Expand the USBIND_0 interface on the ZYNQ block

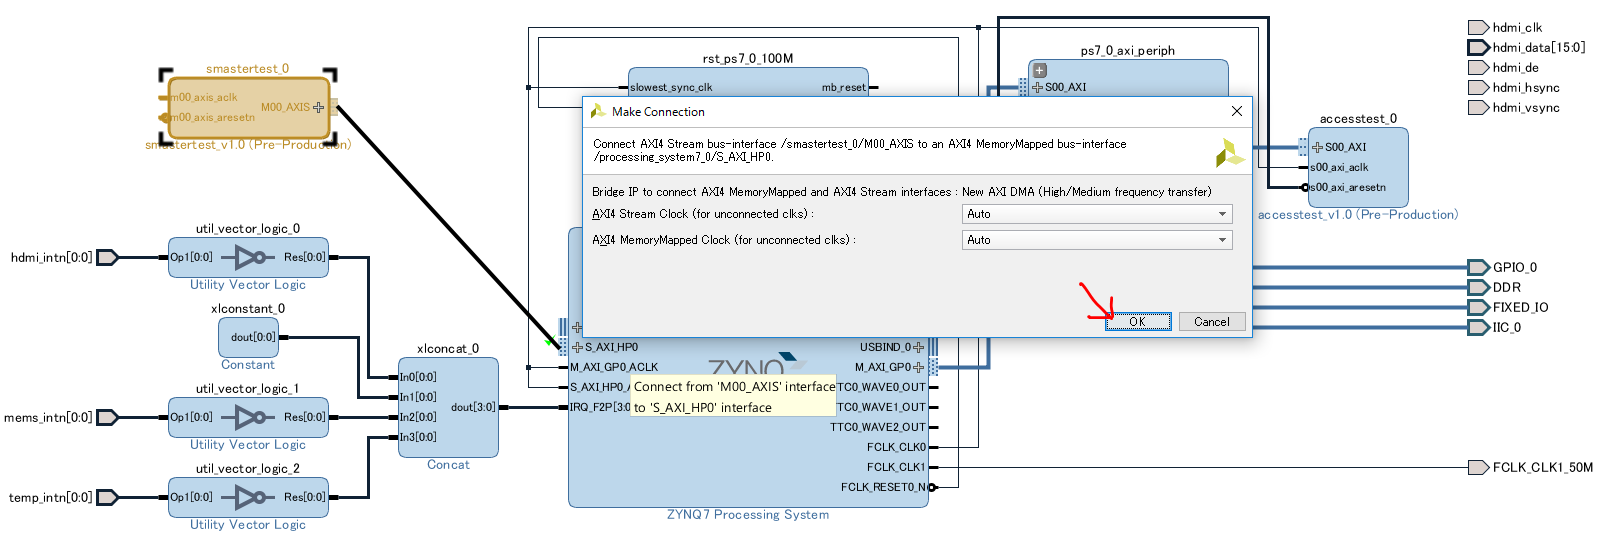click(x=919, y=347)
